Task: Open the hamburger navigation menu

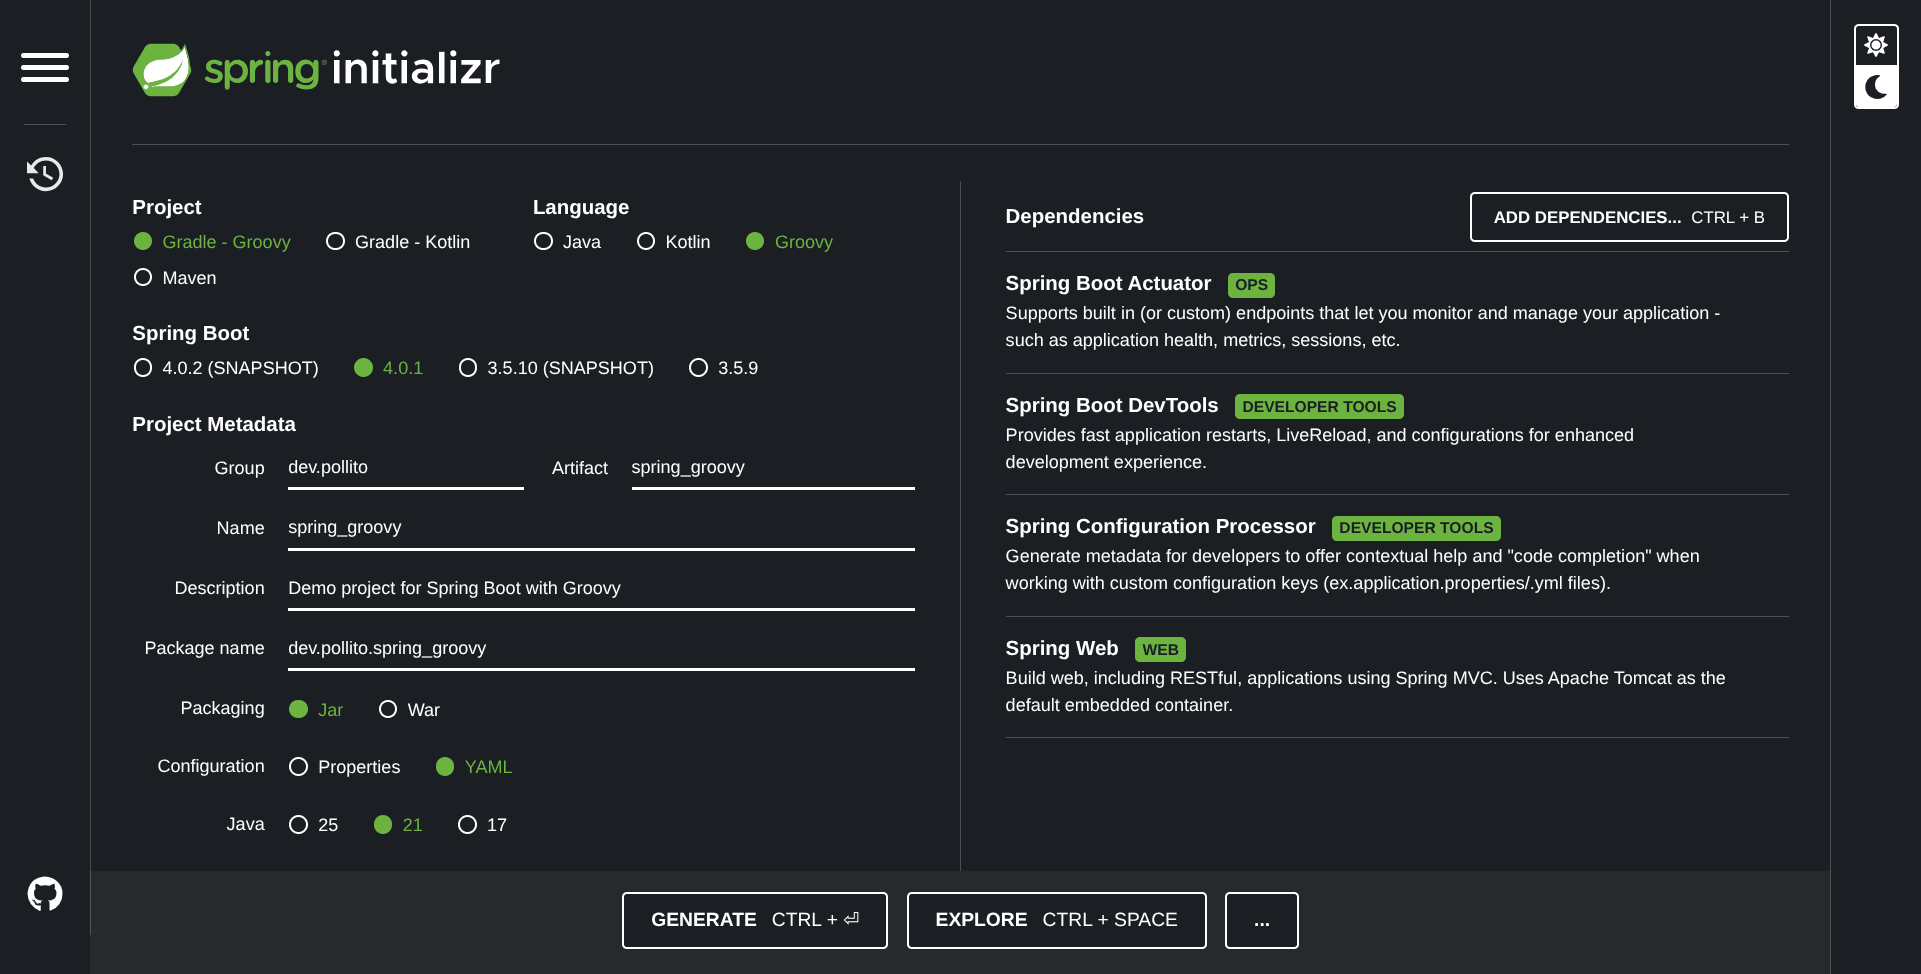Action: point(45,67)
